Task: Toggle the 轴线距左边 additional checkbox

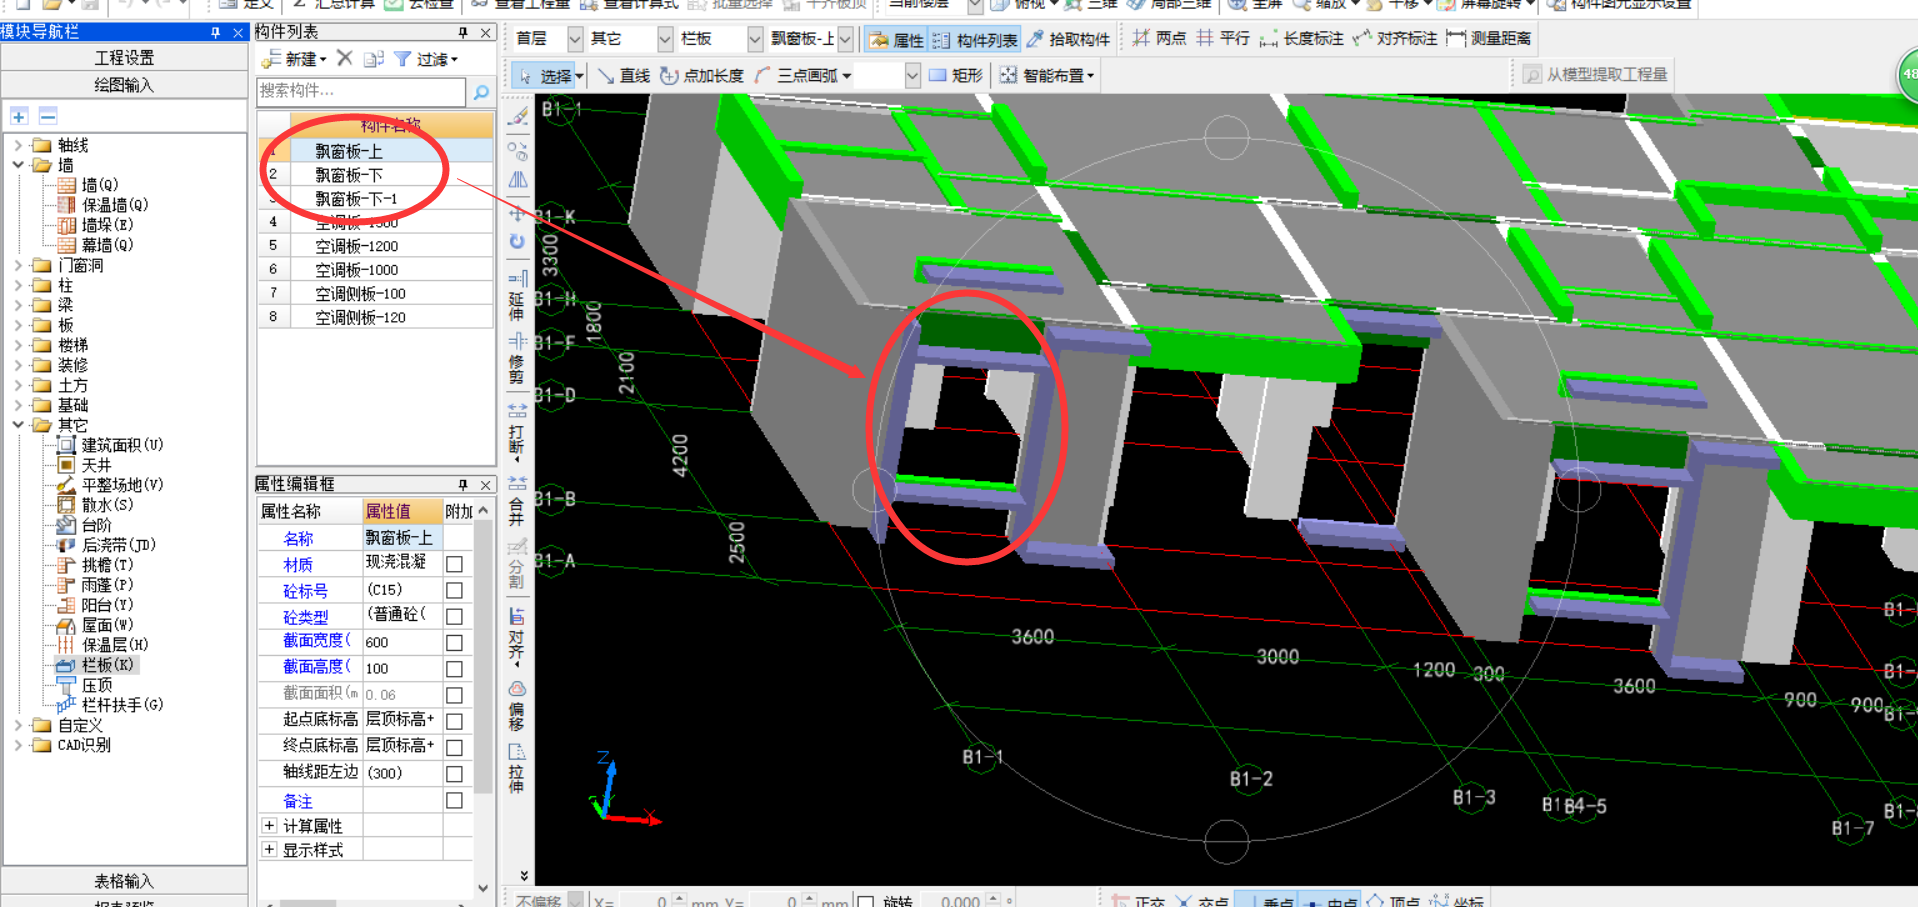Action: pyautogui.click(x=454, y=774)
